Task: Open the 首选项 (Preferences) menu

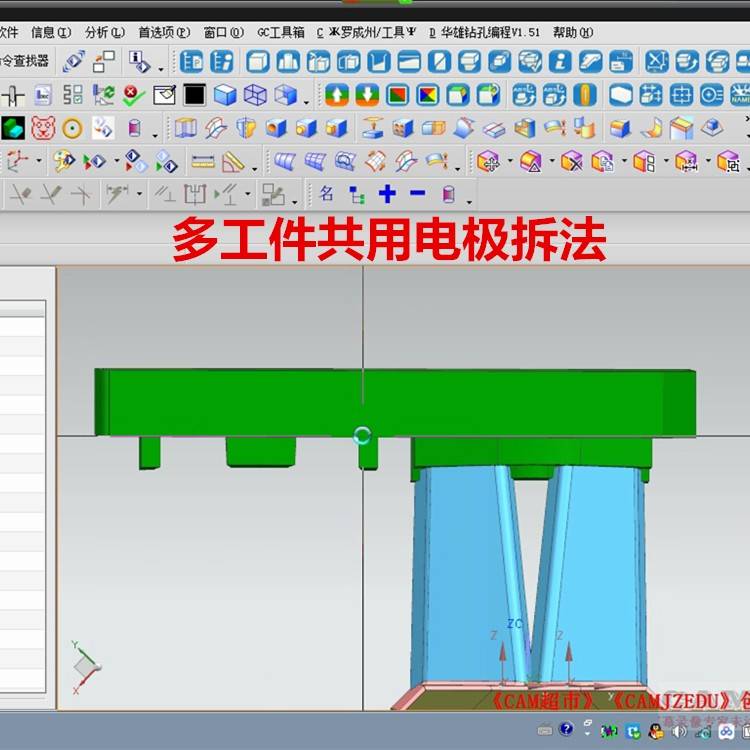Action: [x=163, y=32]
